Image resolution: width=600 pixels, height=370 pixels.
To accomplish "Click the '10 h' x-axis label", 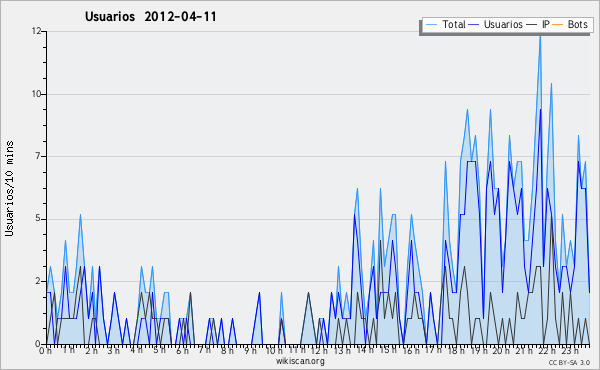I will (274, 351).
